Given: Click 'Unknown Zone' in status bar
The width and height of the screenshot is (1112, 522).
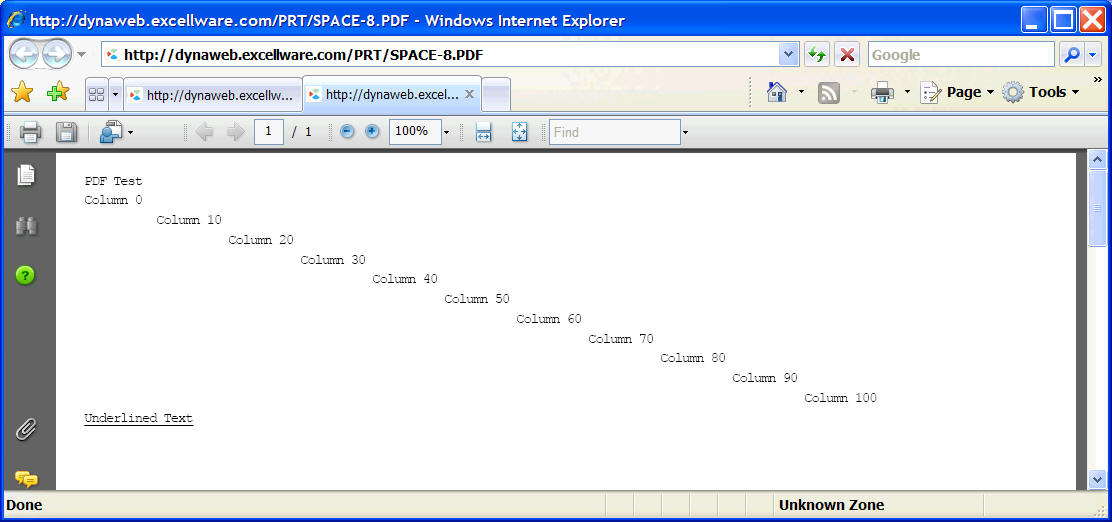Looking at the screenshot, I should (831, 505).
